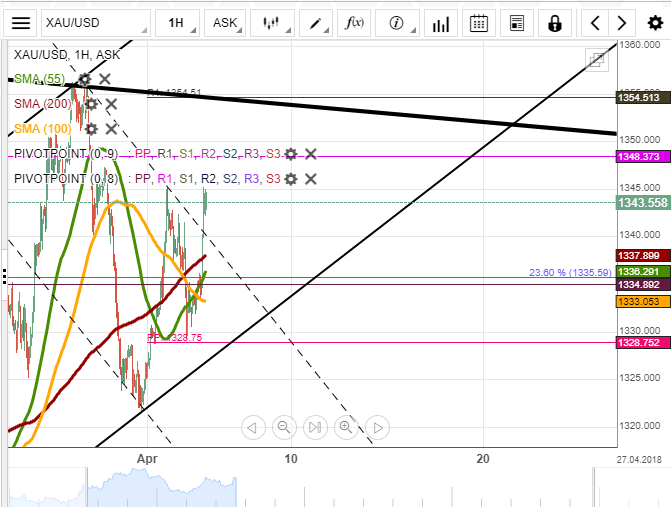
Task: Click the XAU/USD, 1H, ASK chart title
Action: (x=67, y=55)
